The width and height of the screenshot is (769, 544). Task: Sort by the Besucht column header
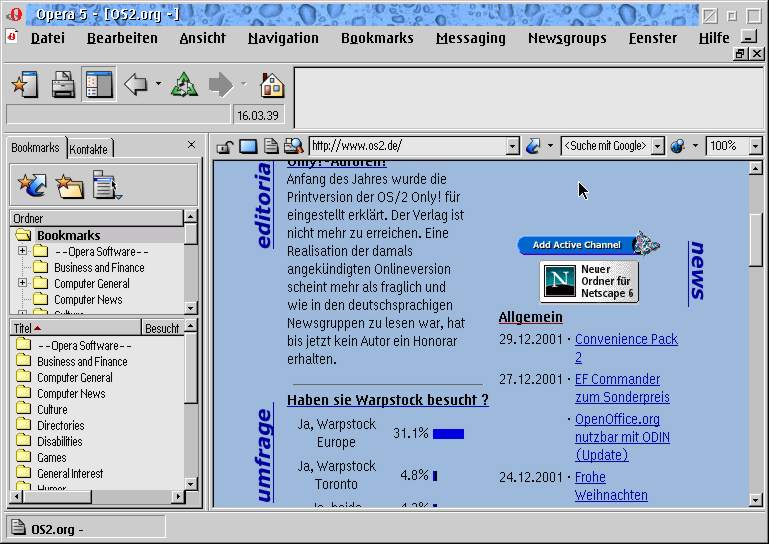(162, 328)
